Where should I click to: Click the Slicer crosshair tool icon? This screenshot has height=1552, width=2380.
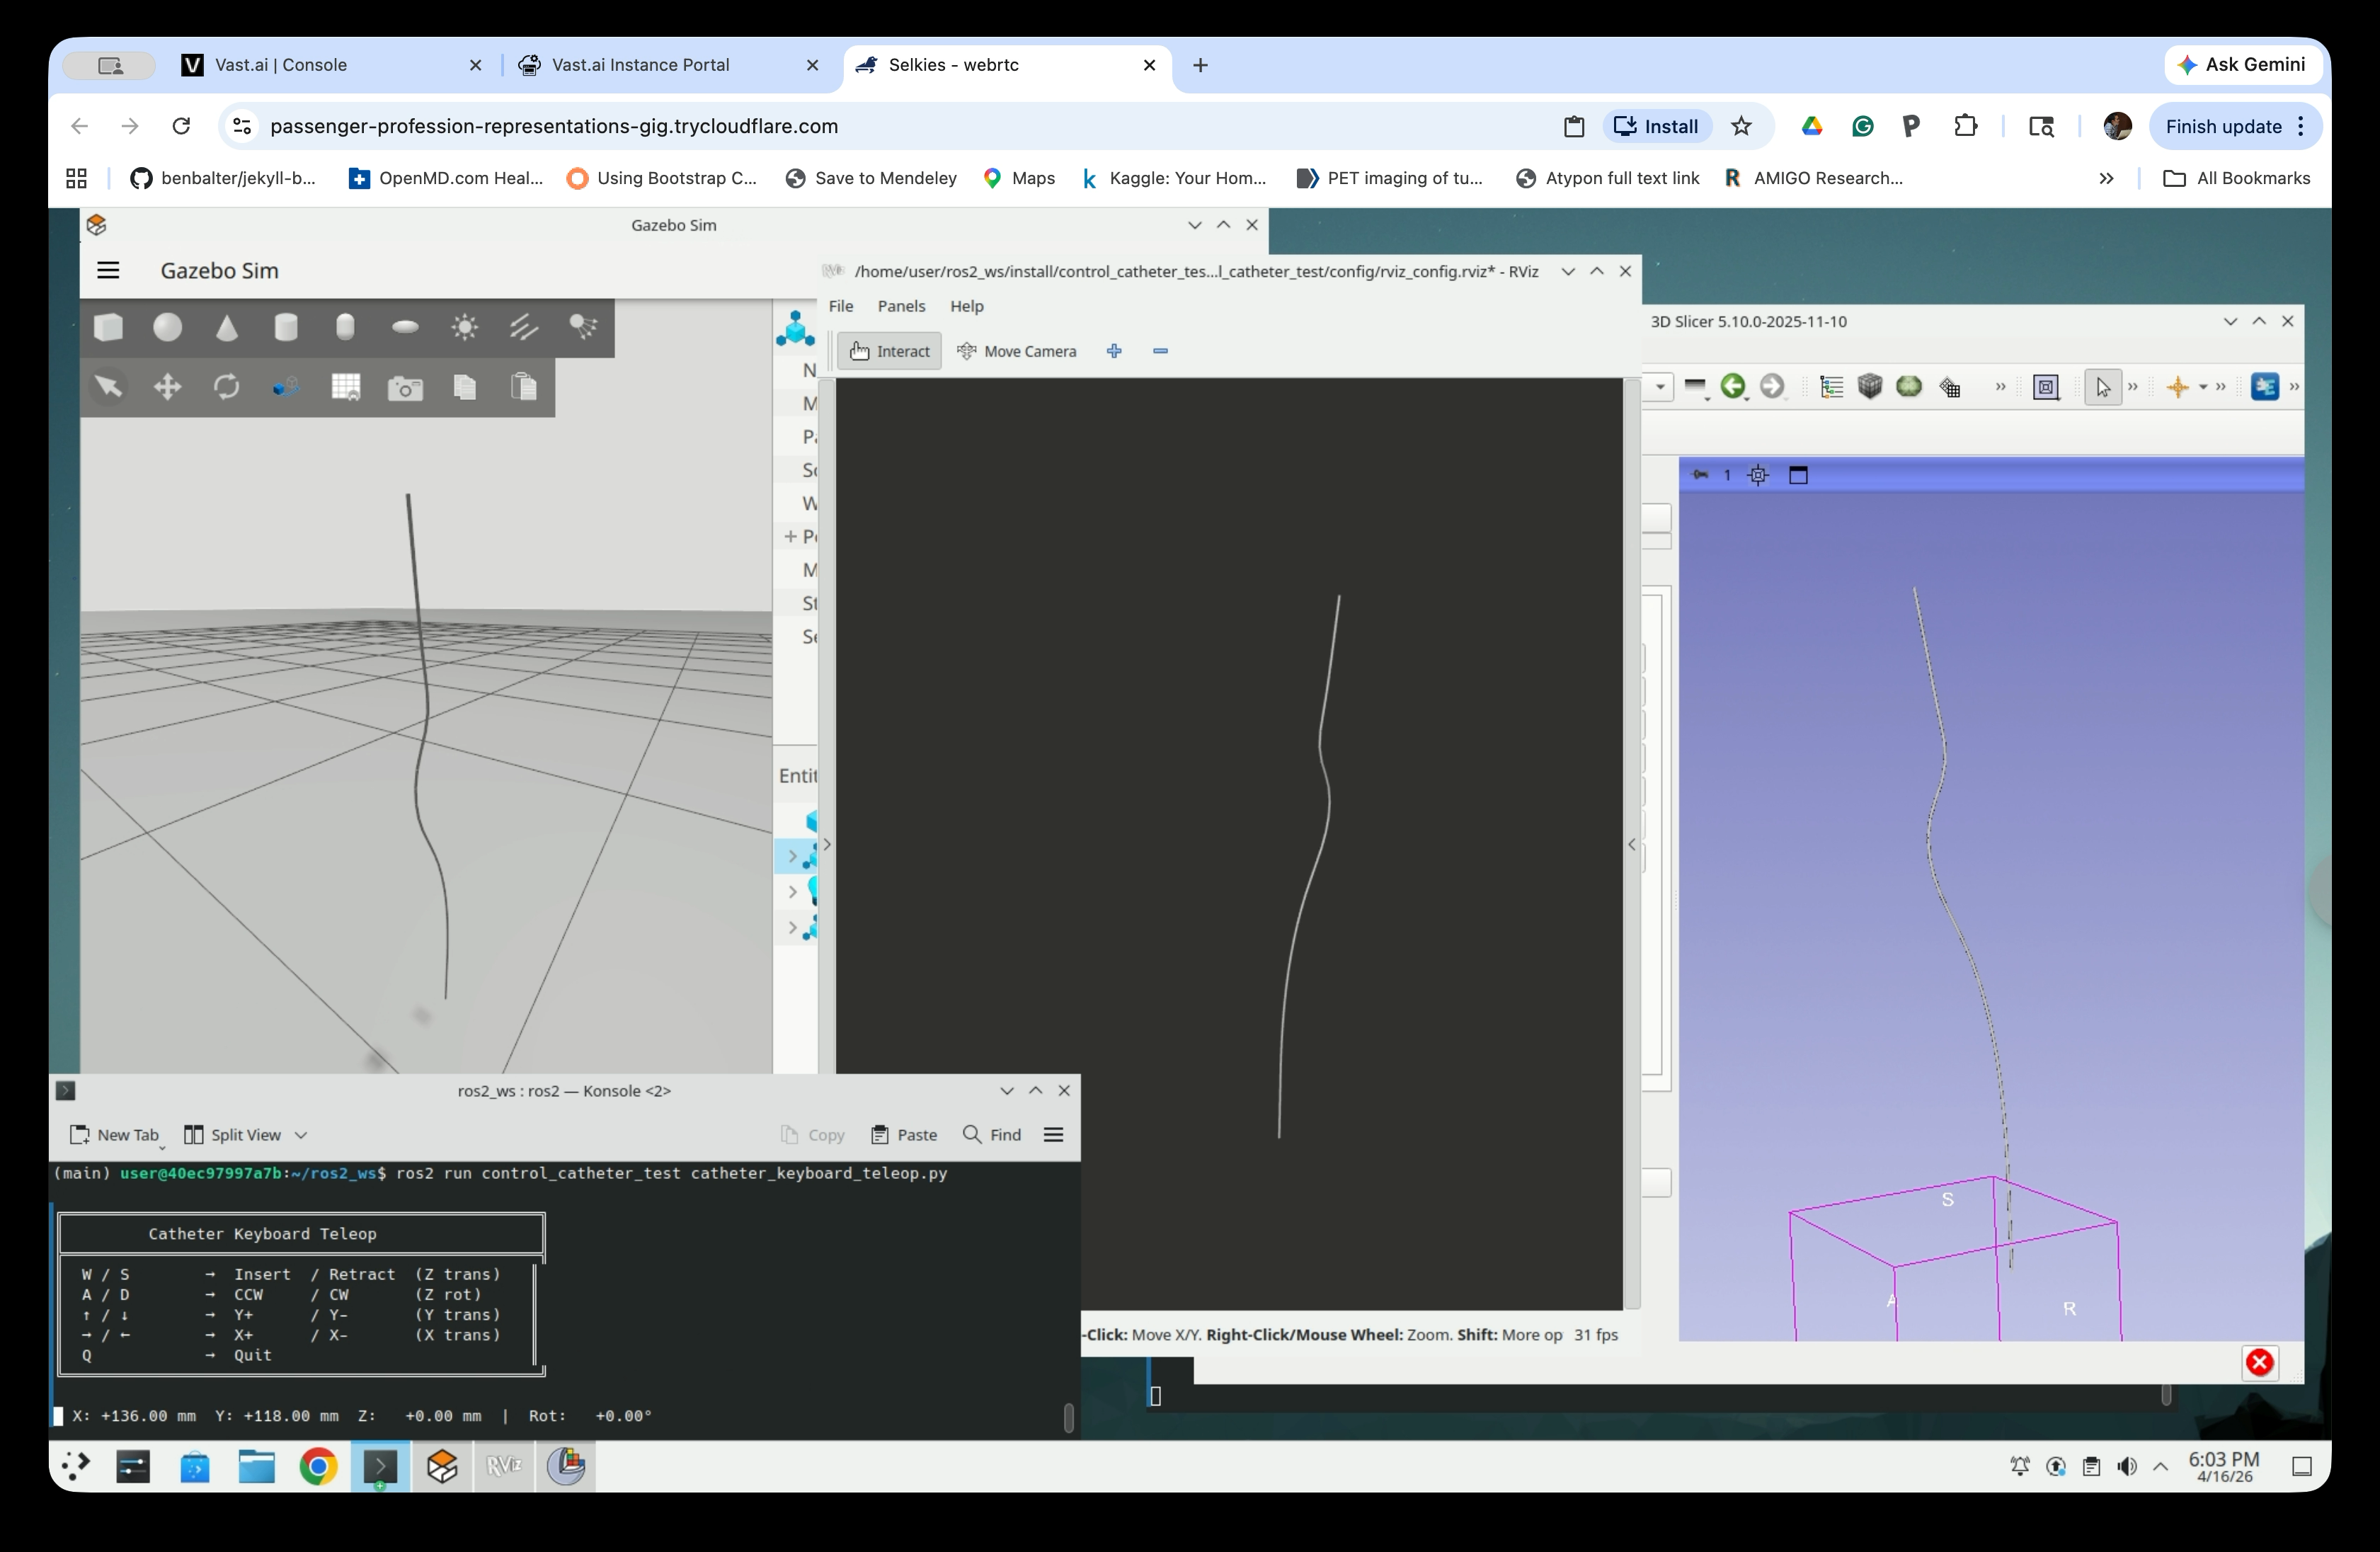tap(2177, 387)
